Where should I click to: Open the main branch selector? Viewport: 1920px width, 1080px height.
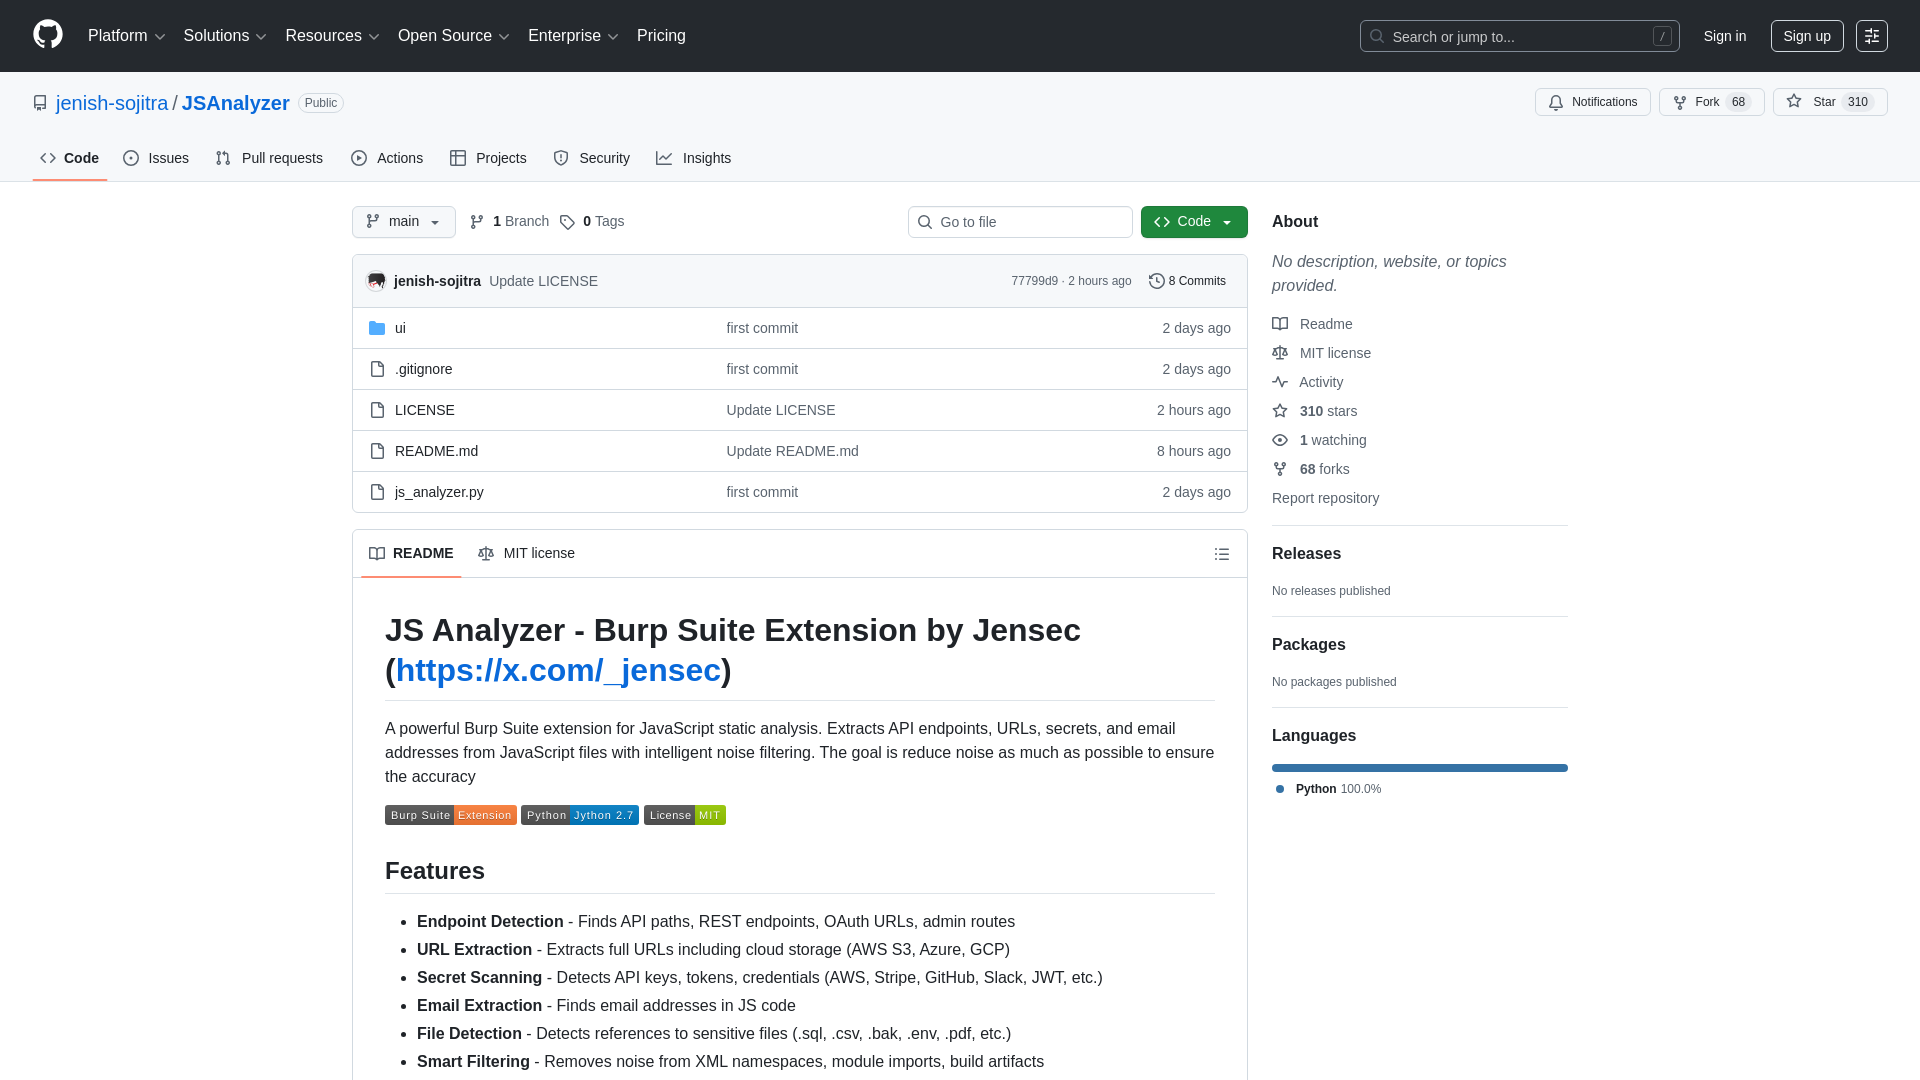coord(403,222)
